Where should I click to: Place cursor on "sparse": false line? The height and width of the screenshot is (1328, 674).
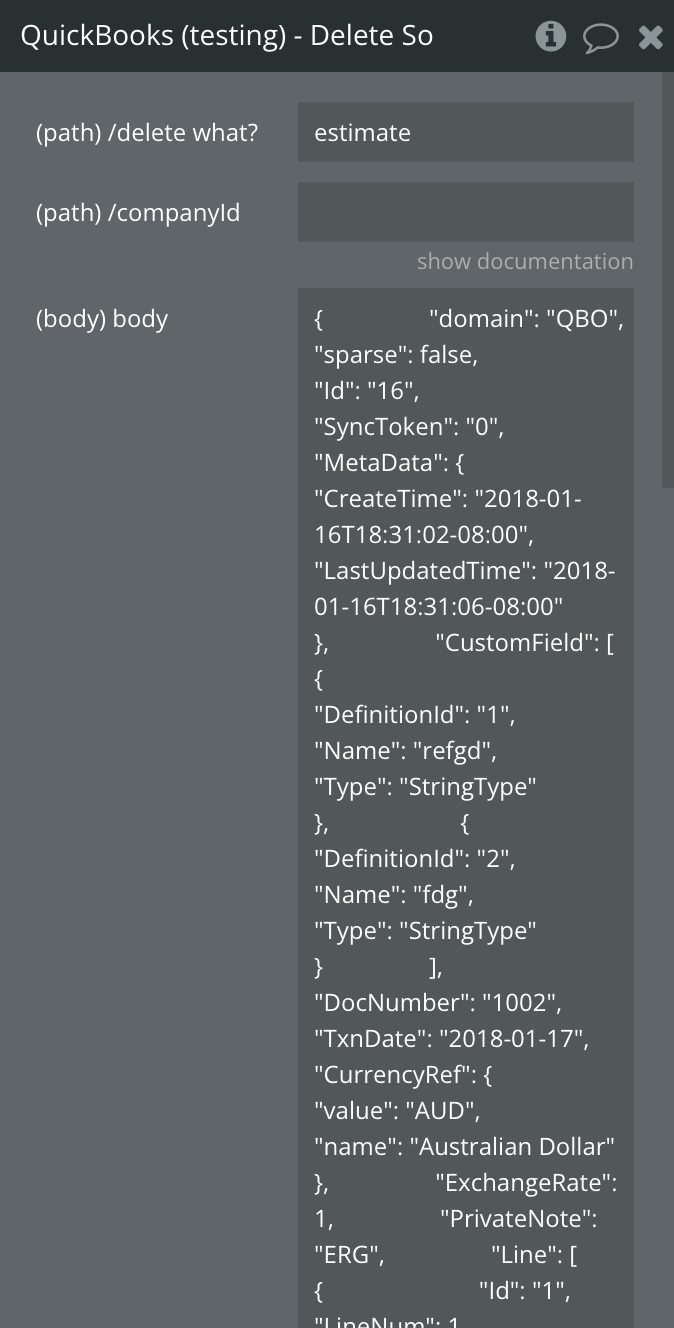[x=396, y=355]
